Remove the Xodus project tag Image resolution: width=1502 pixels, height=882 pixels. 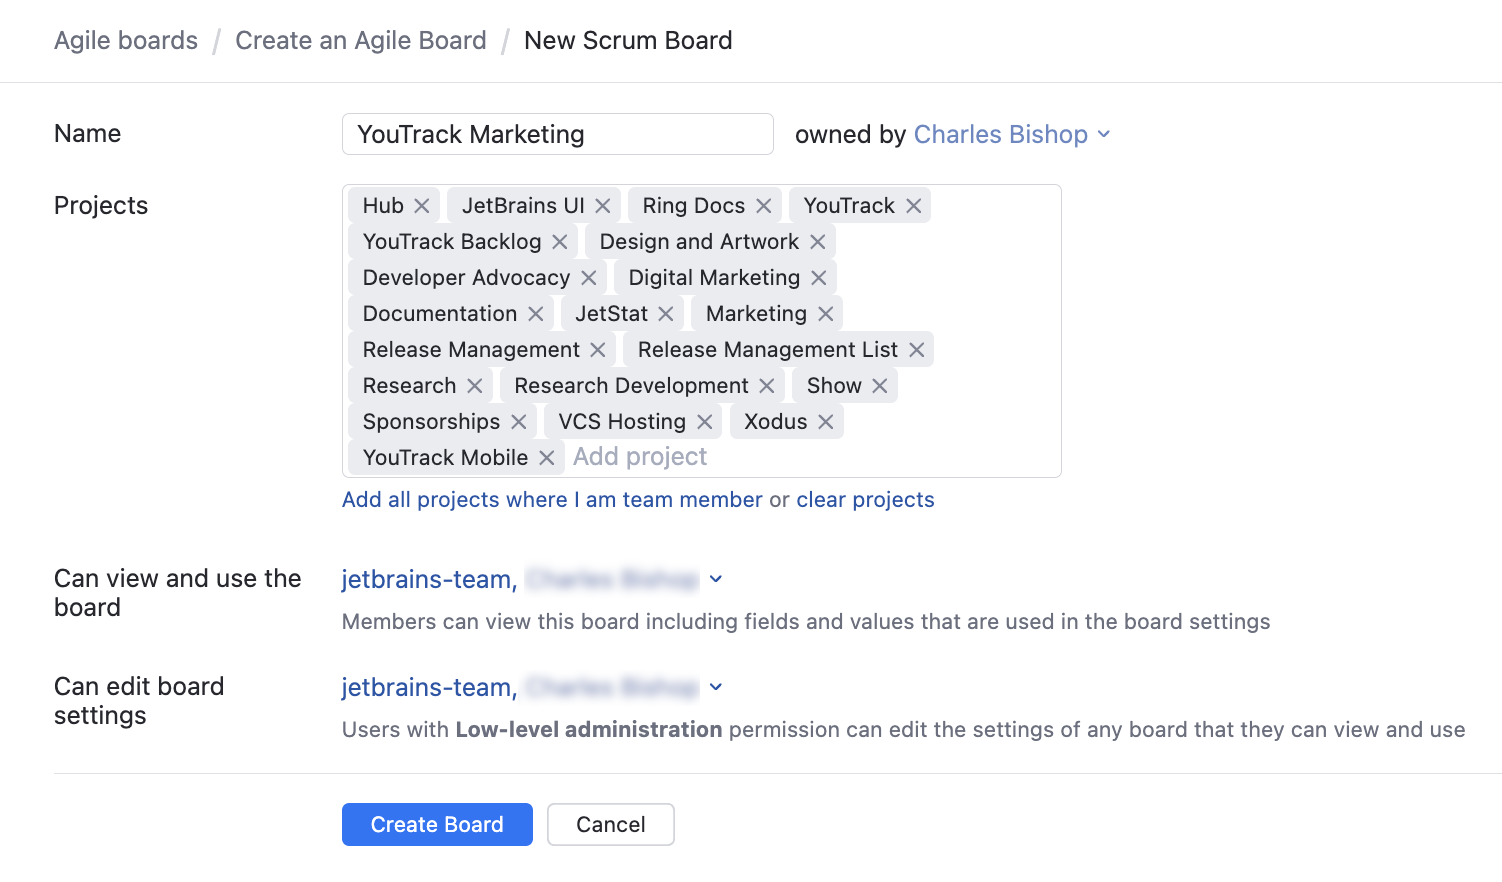[x=826, y=421]
